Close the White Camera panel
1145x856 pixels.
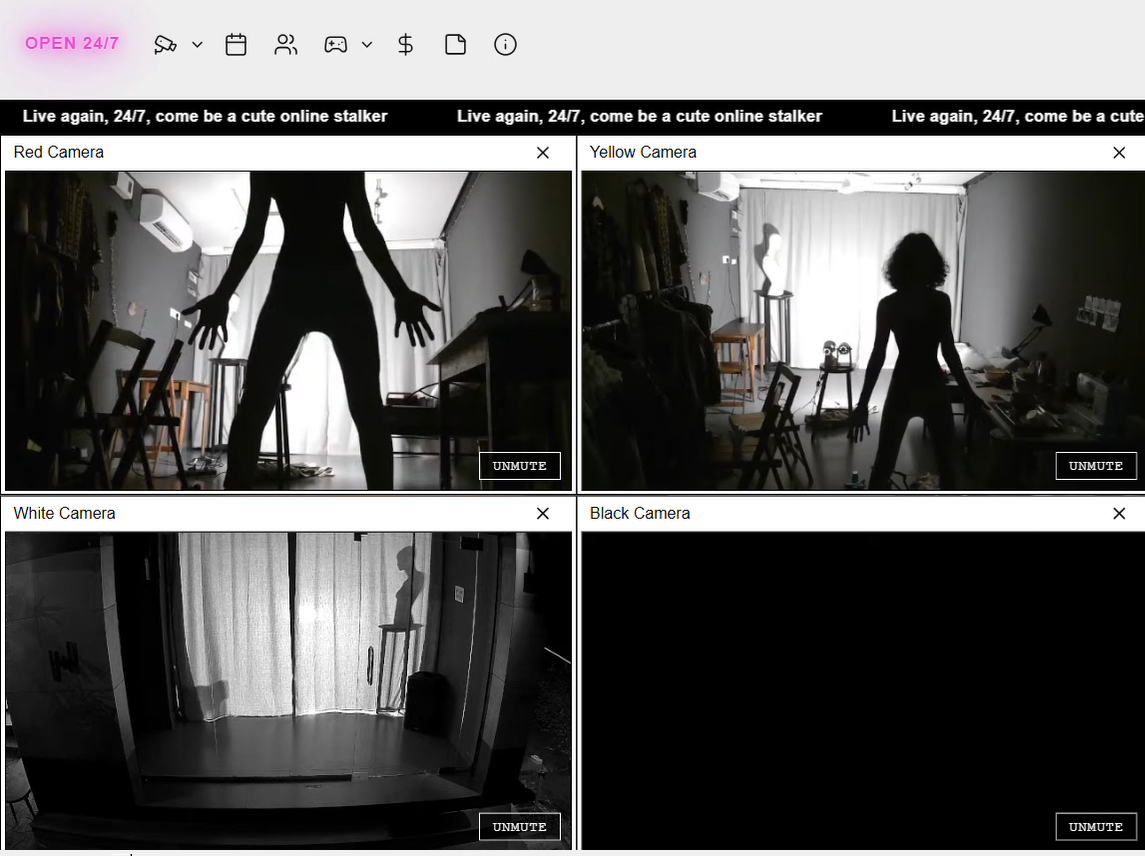coord(543,513)
